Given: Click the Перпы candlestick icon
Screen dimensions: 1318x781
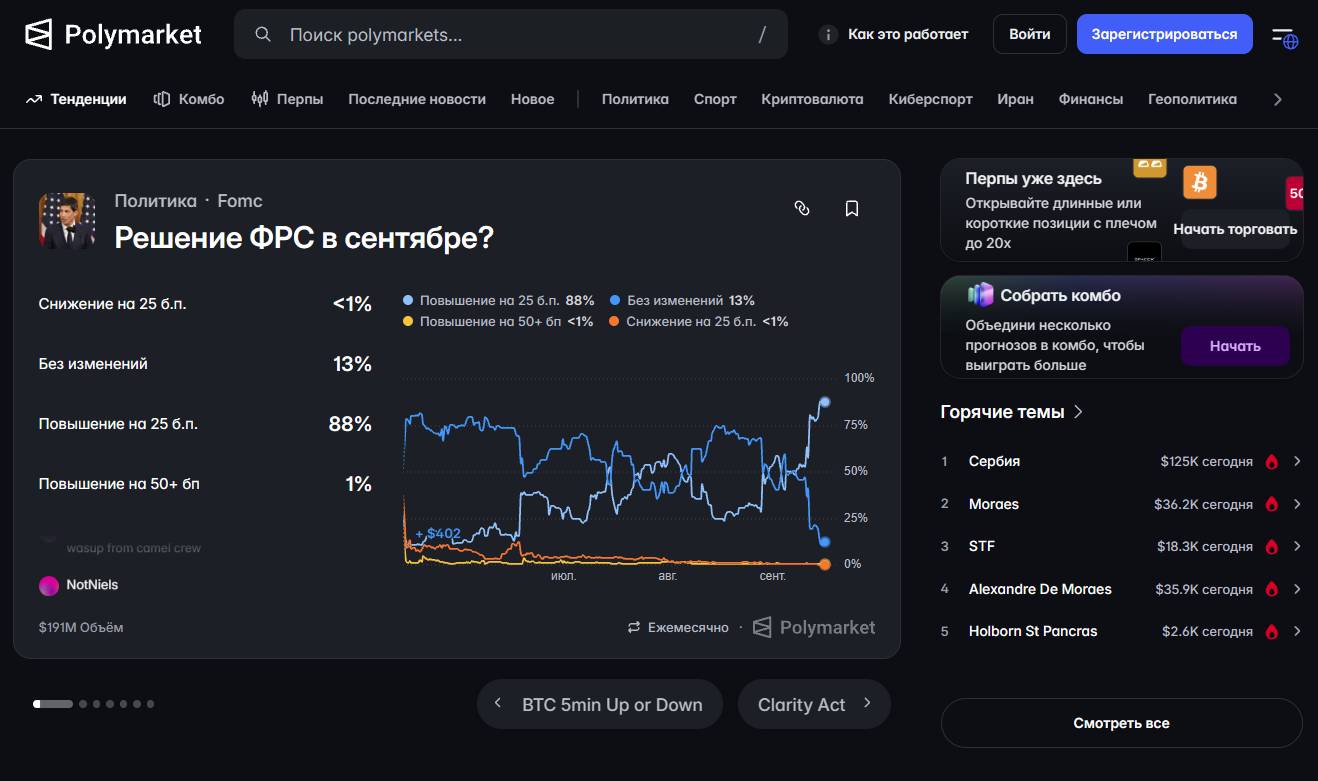Looking at the screenshot, I should point(260,99).
